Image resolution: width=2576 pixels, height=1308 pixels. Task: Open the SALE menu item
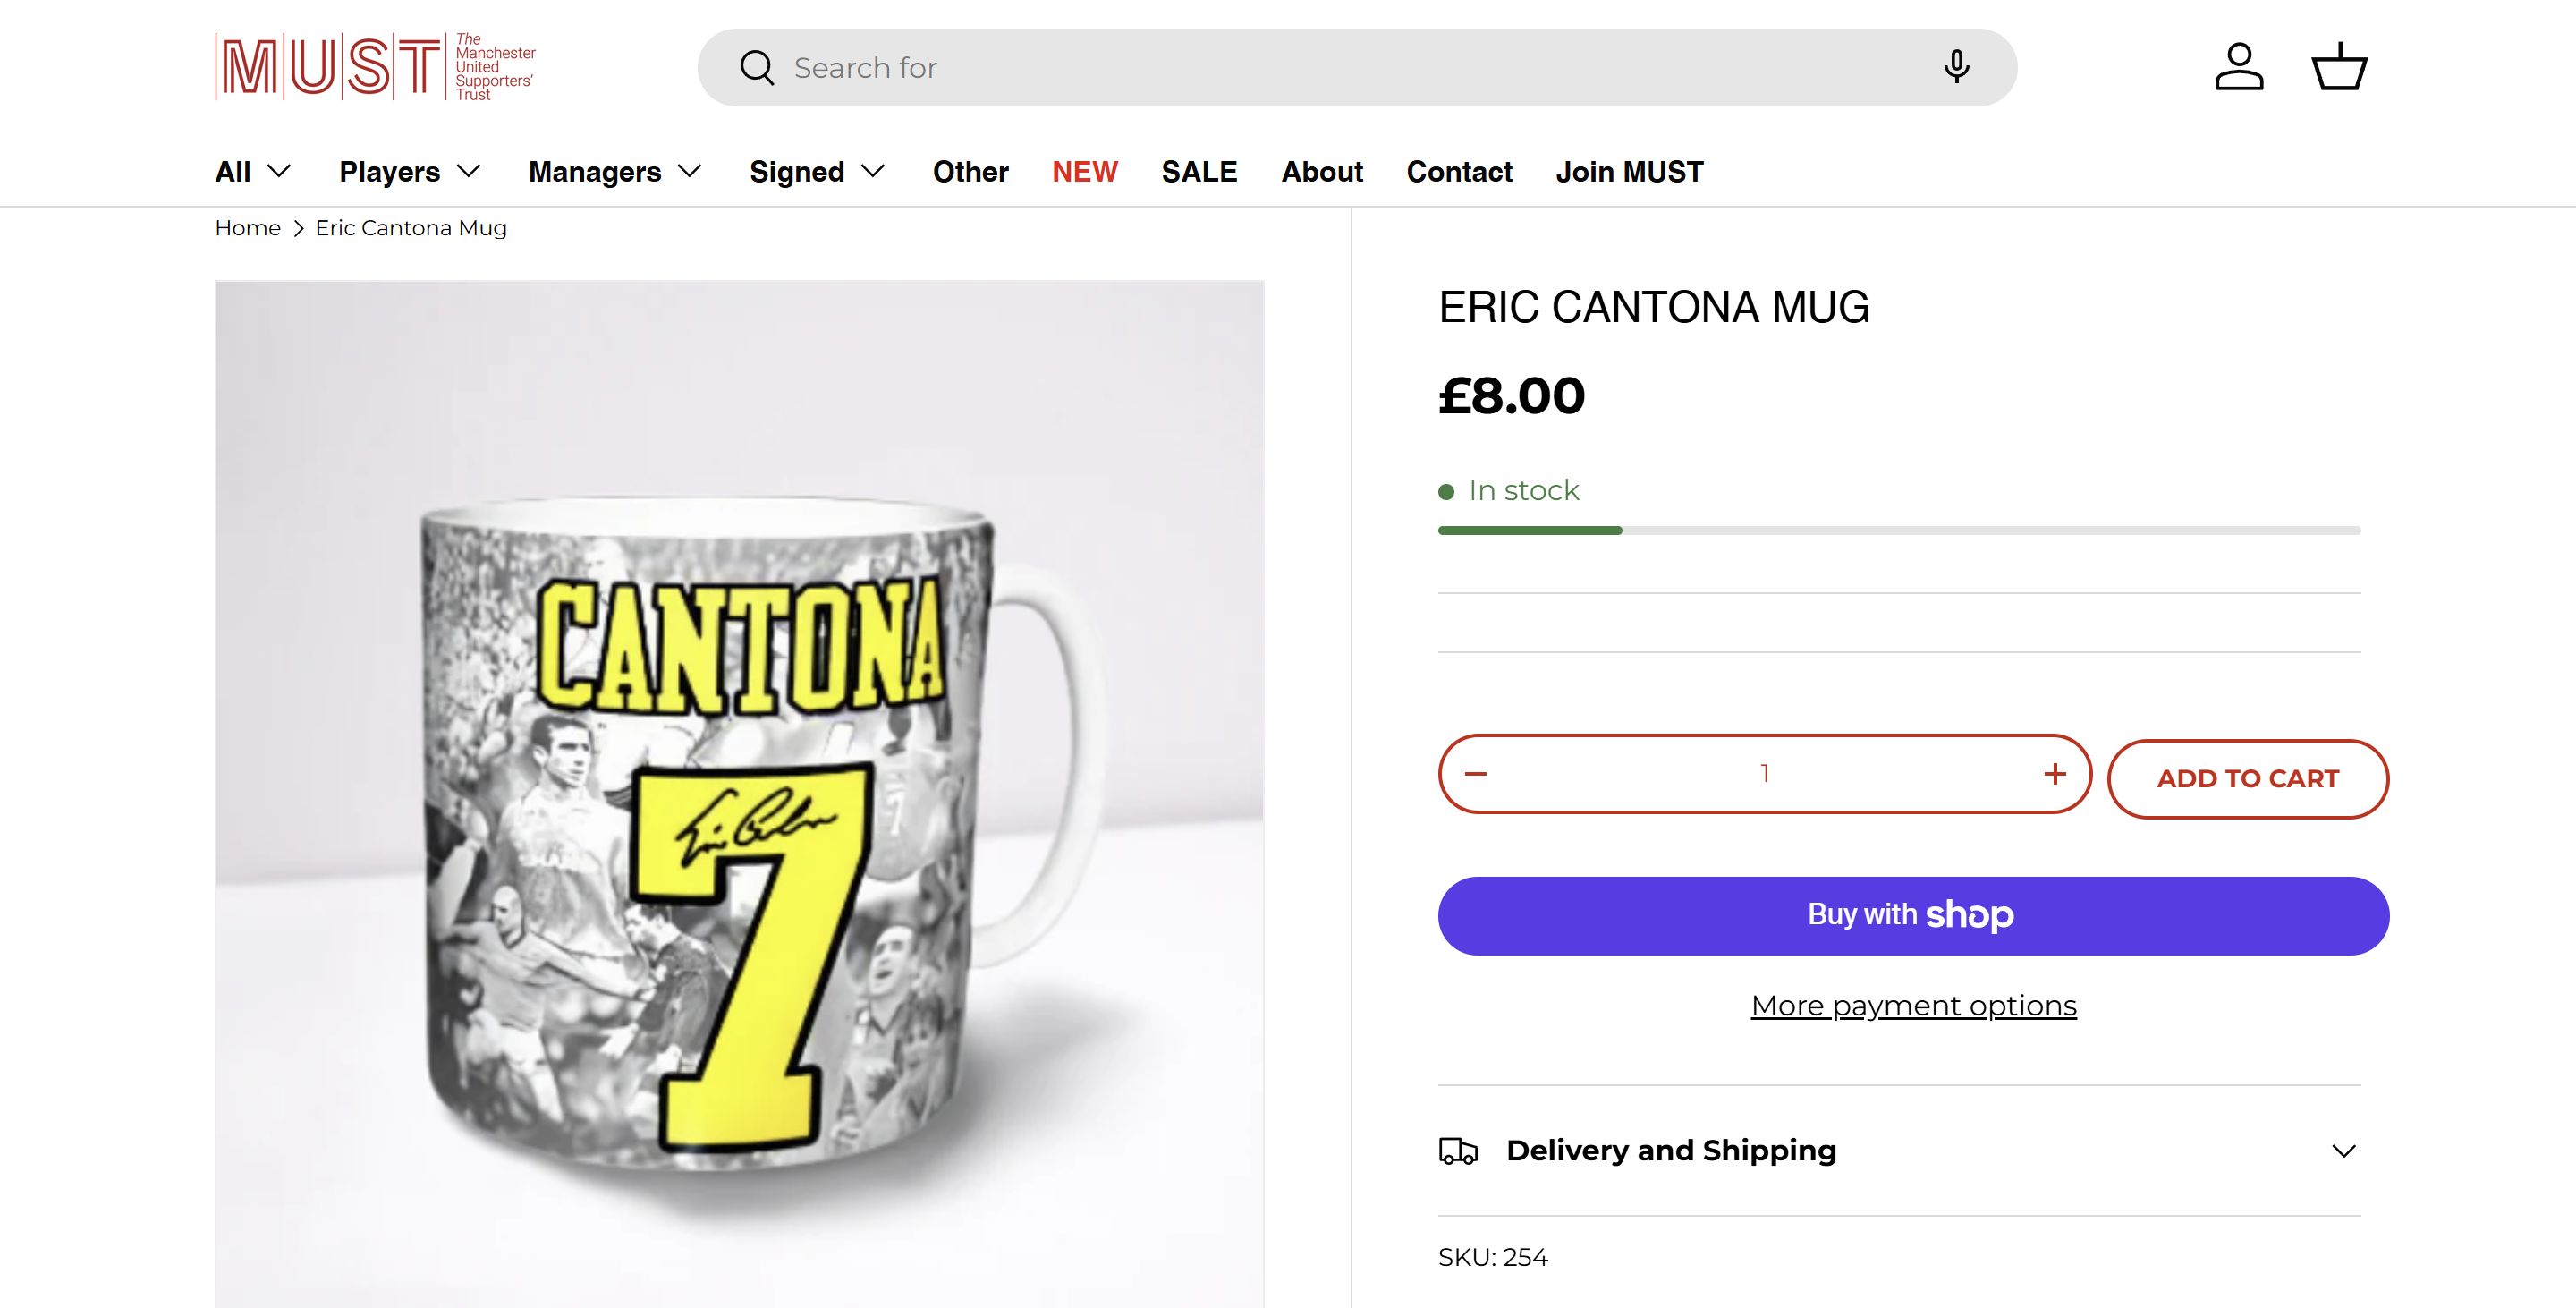1199,172
